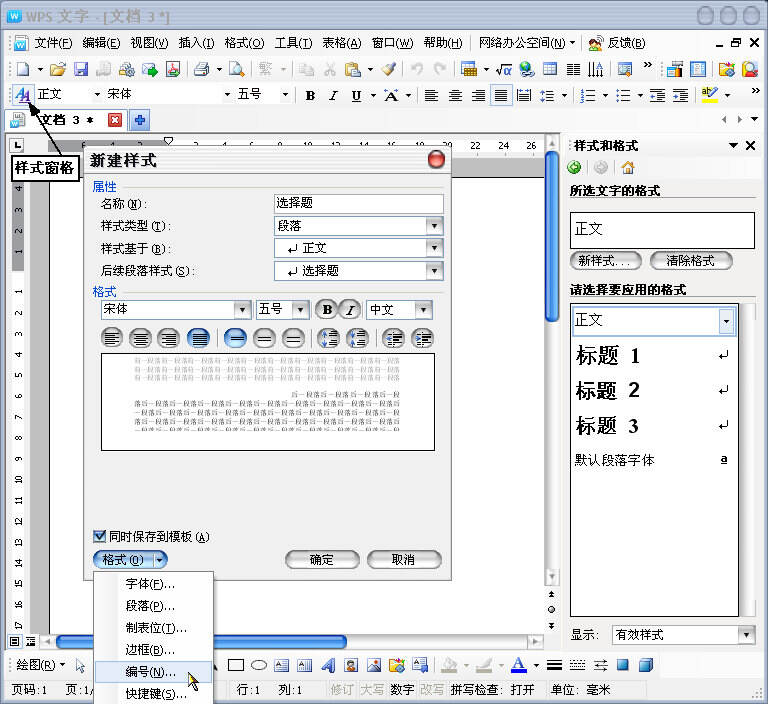Click the font color A icon in drawing bar
This screenshot has width=768, height=704.
(519, 665)
